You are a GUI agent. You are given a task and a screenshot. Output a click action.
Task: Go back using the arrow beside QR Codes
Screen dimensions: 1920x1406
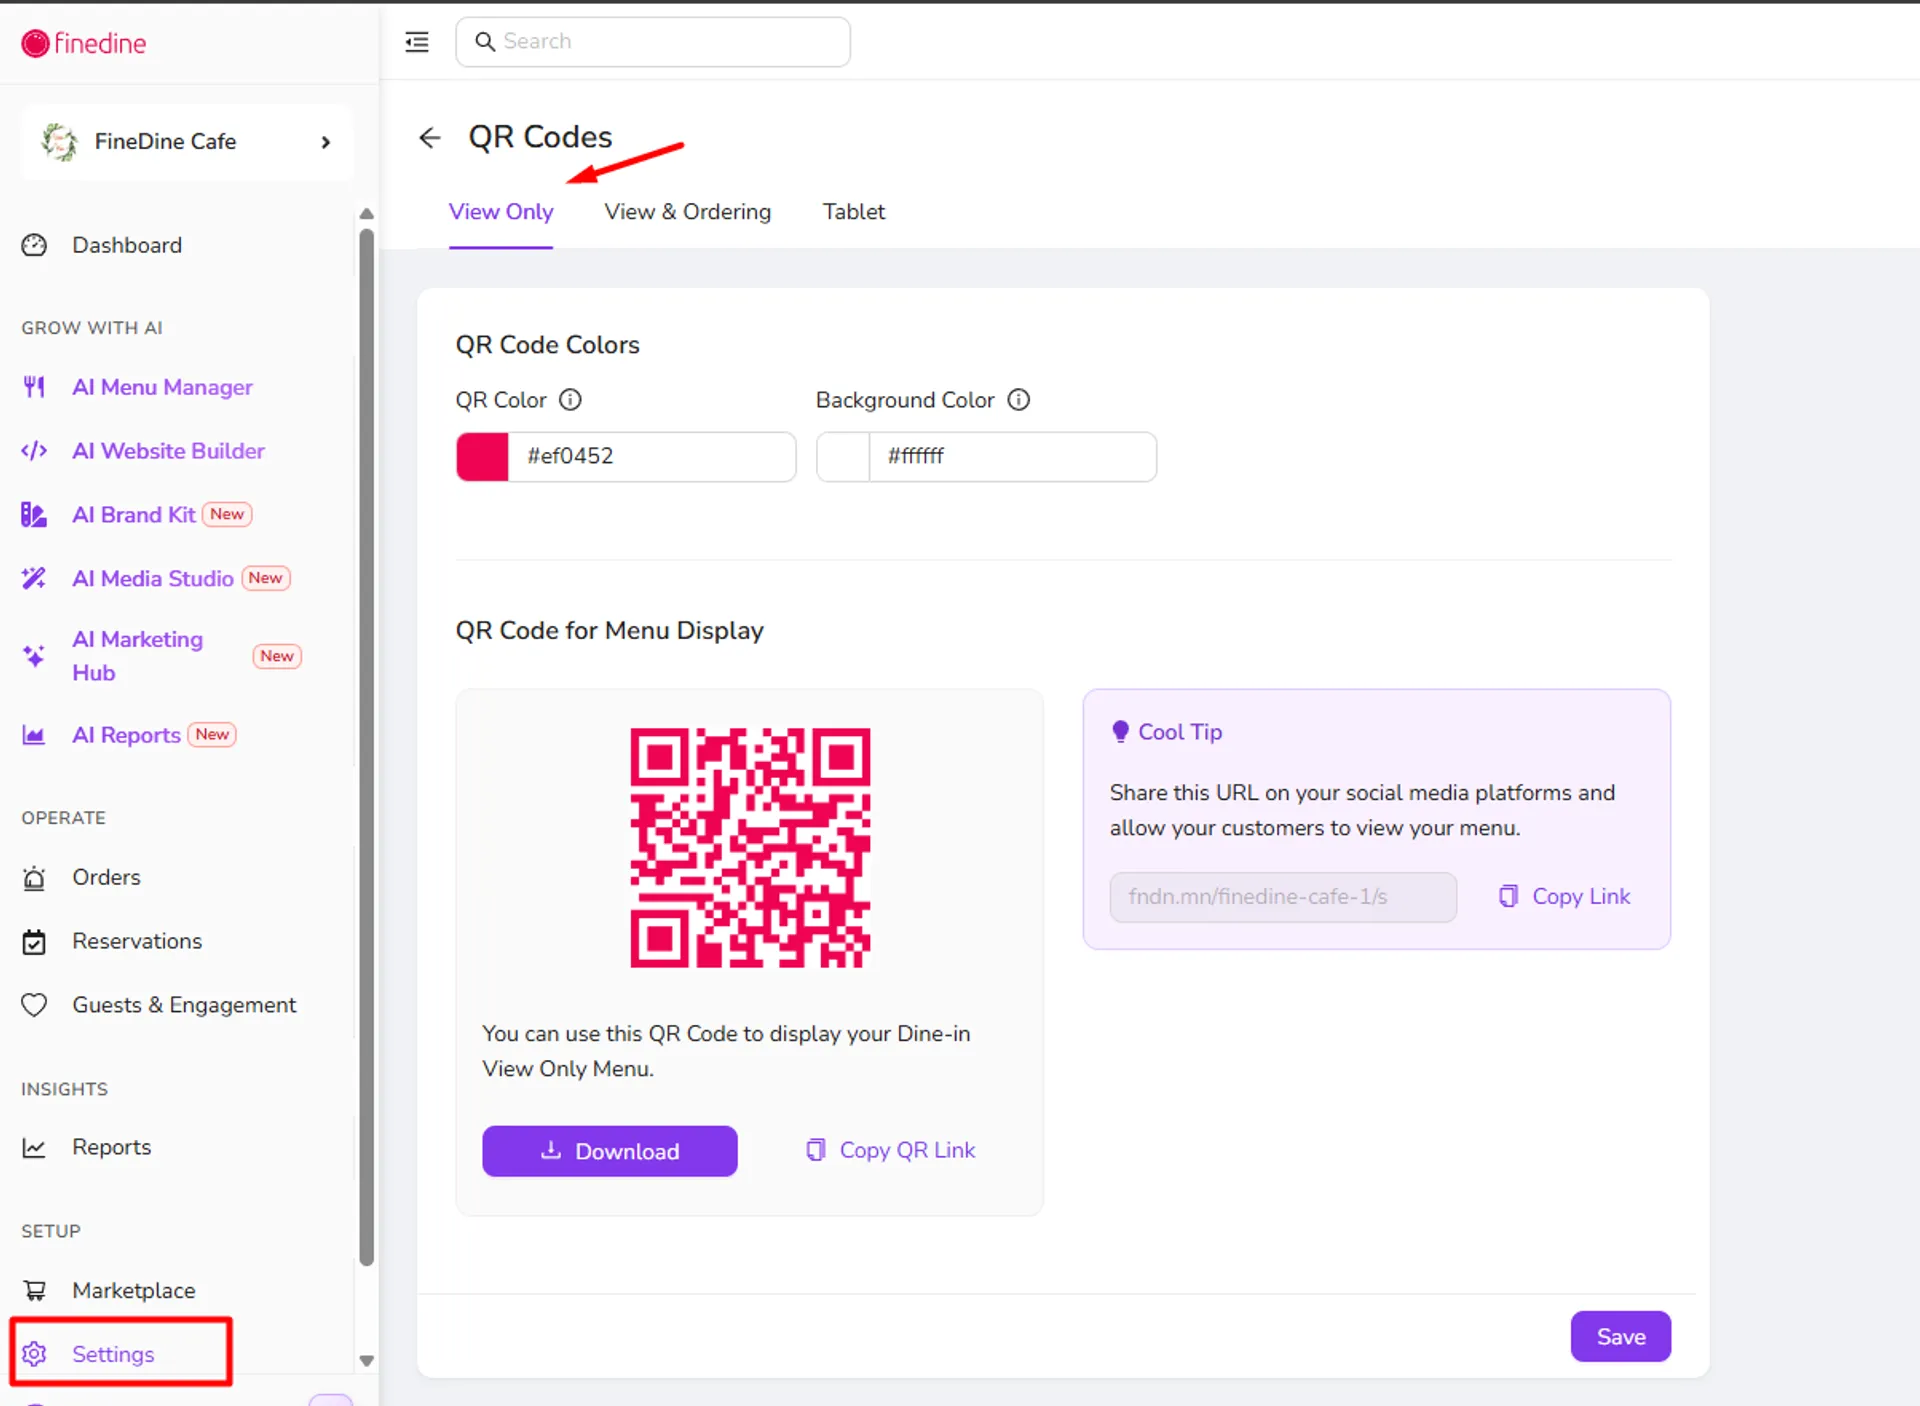430,137
